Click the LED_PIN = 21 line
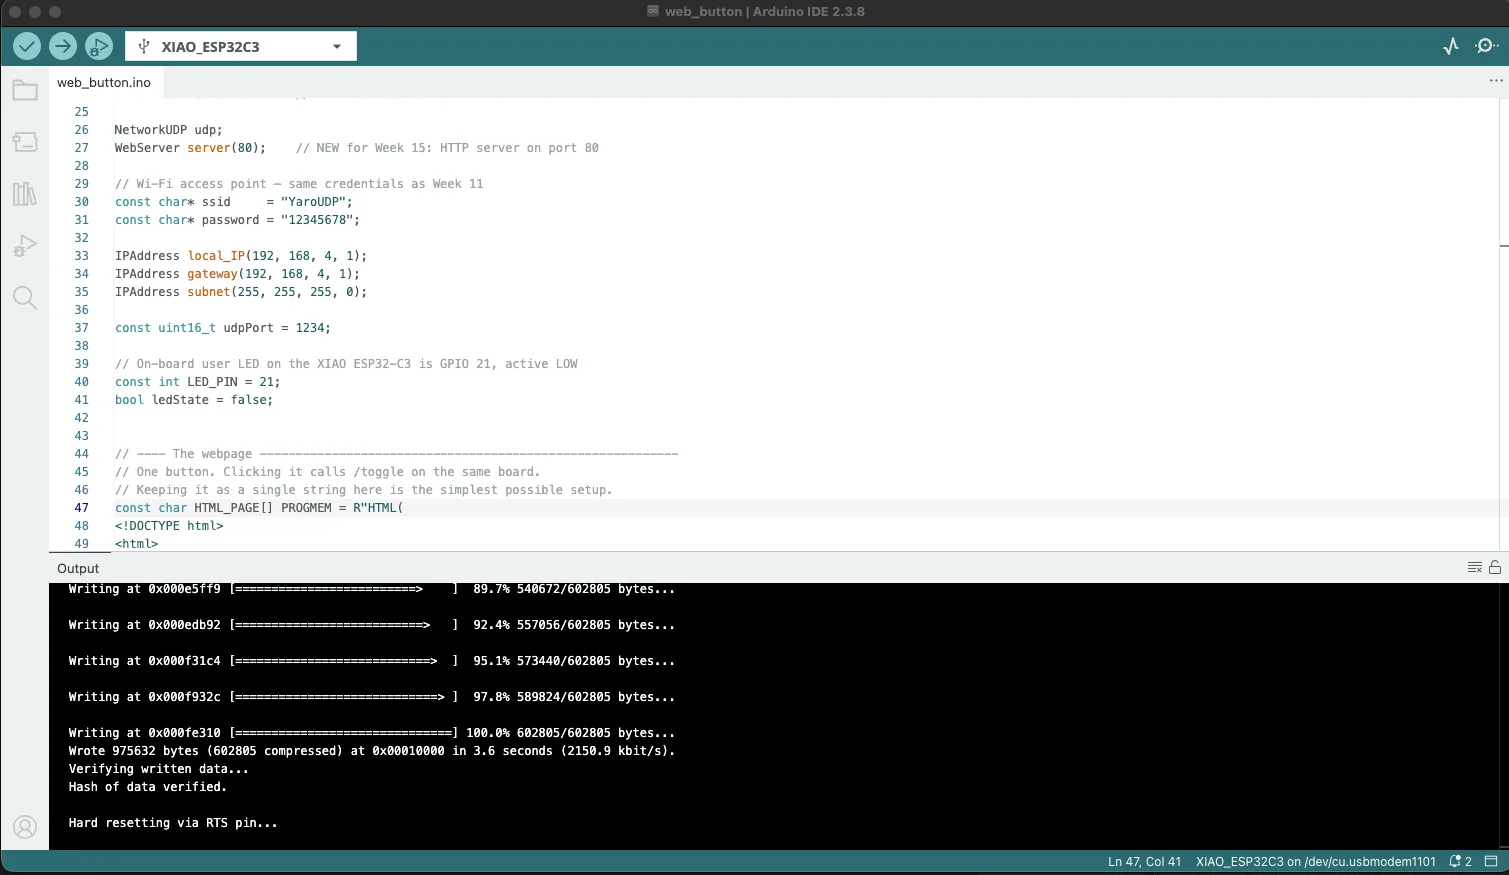The height and width of the screenshot is (875, 1509). pyautogui.click(x=197, y=382)
